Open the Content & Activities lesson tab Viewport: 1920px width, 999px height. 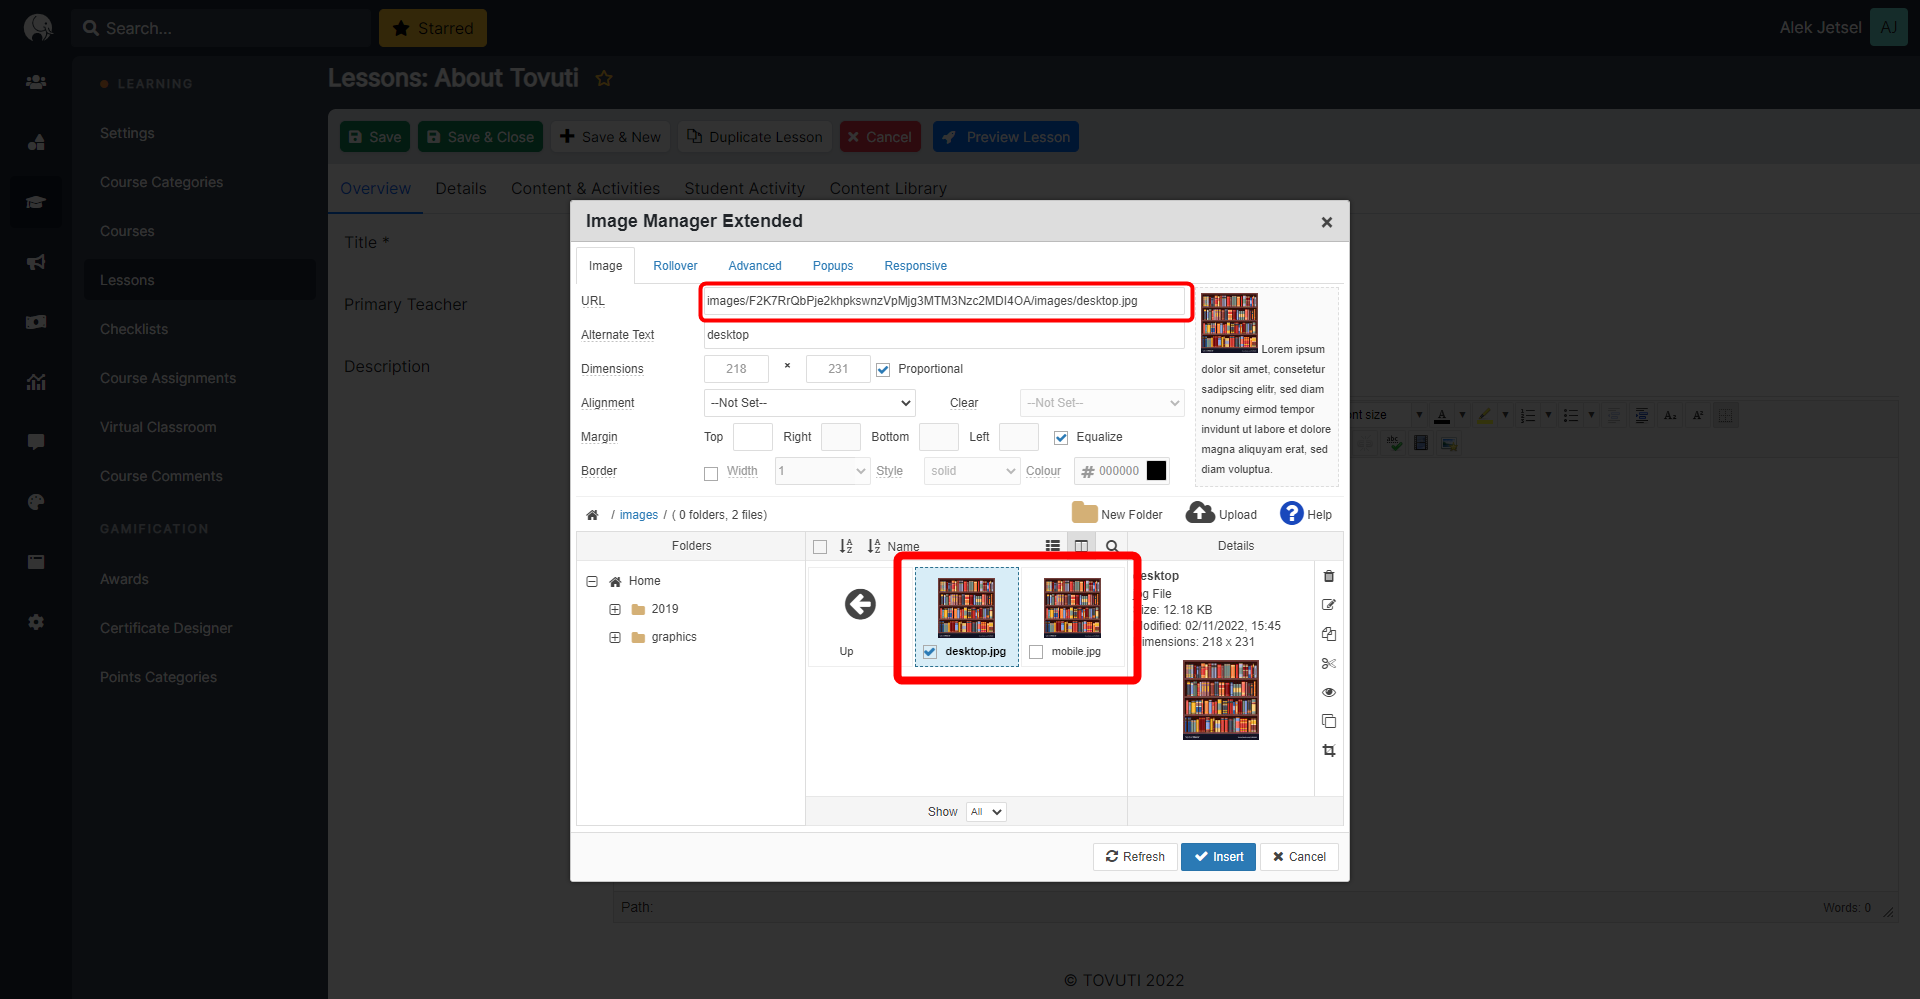pyautogui.click(x=585, y=188)
